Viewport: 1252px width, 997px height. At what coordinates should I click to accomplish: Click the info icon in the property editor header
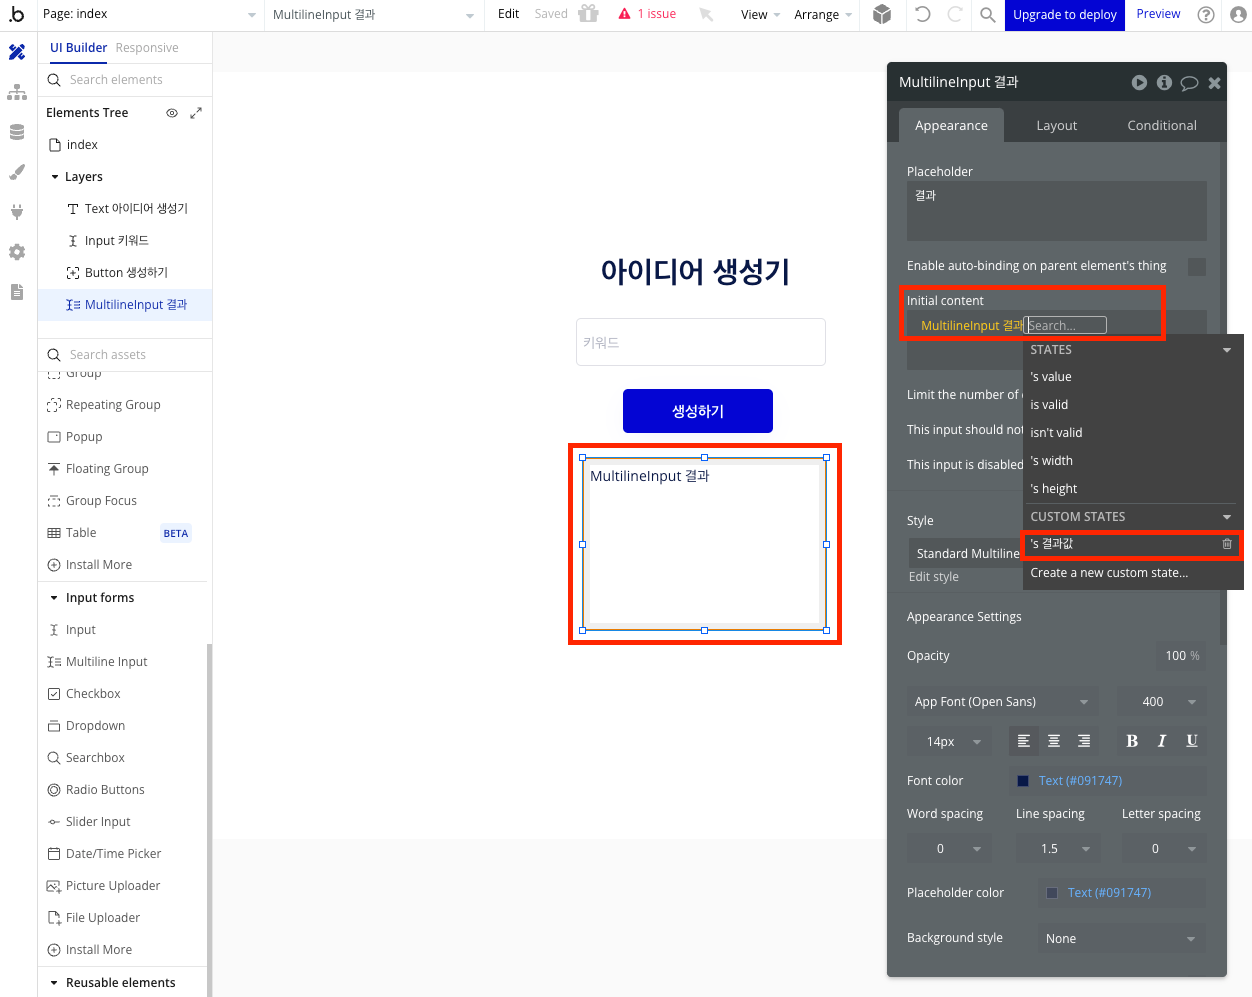click(1164, 83)
